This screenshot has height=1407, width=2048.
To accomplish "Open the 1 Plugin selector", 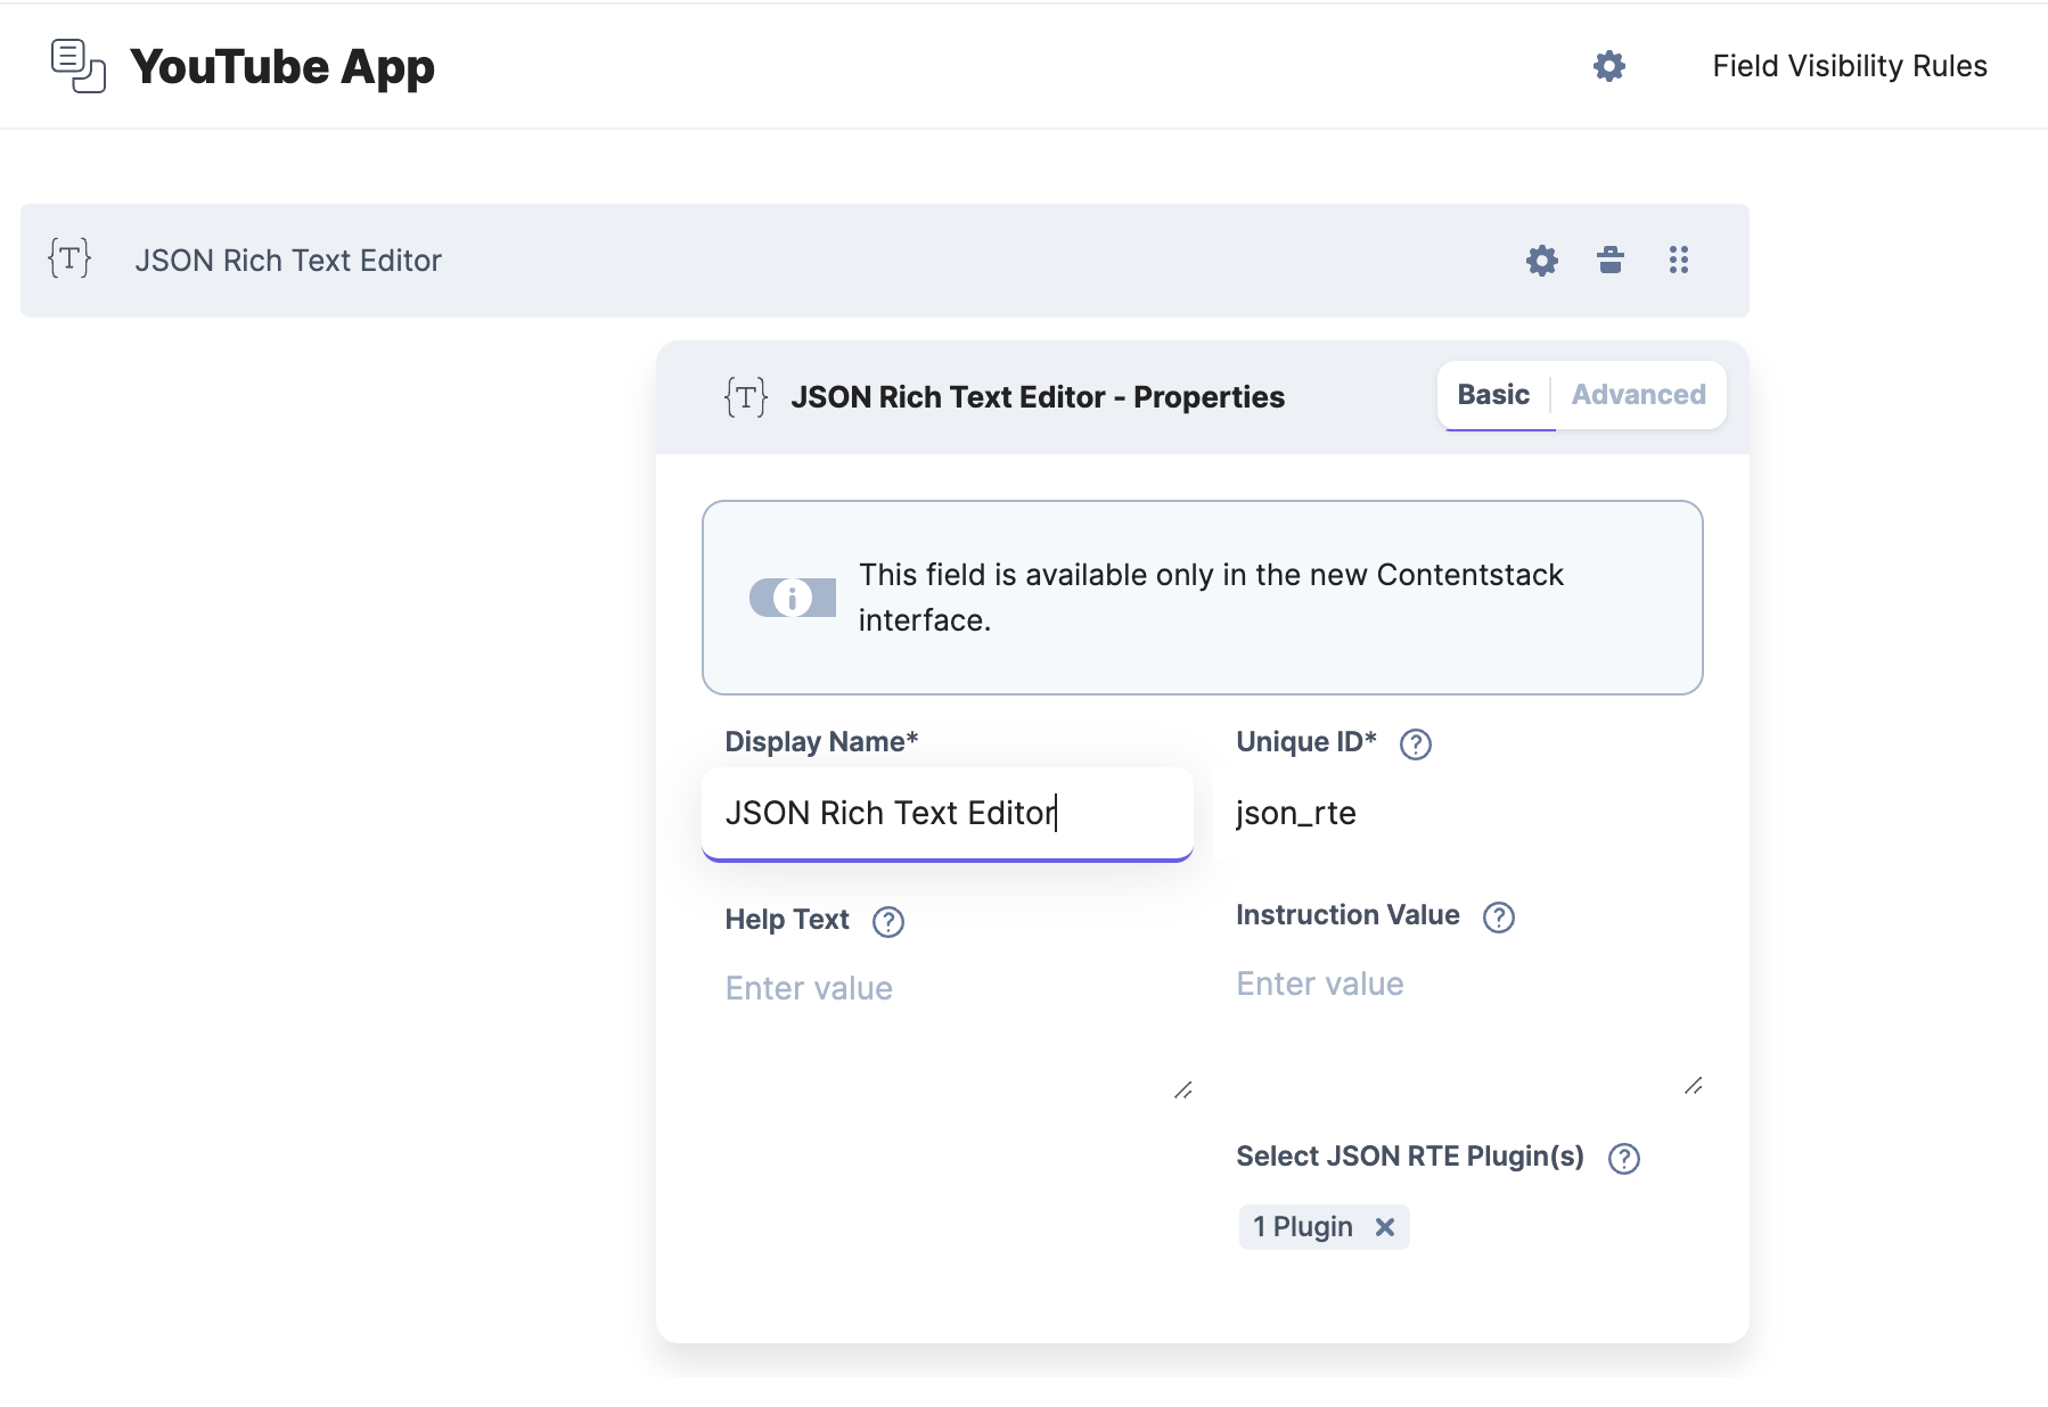I will [1302, 1227].
